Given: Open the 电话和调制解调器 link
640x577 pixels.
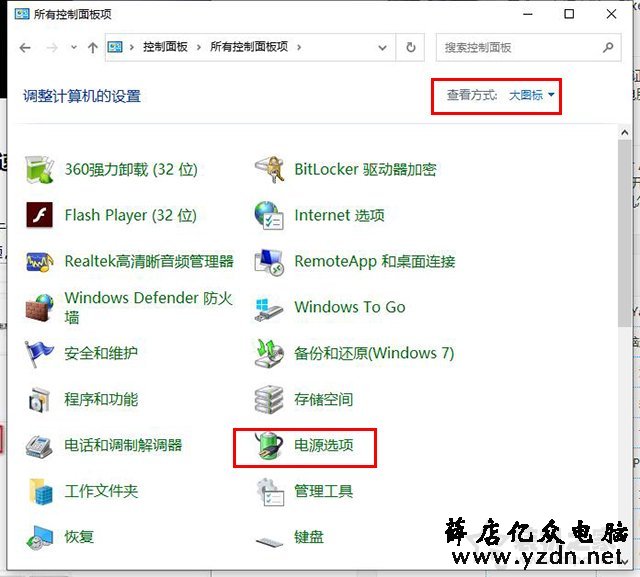Looking at the screenshot, I should tap(123, 445).
